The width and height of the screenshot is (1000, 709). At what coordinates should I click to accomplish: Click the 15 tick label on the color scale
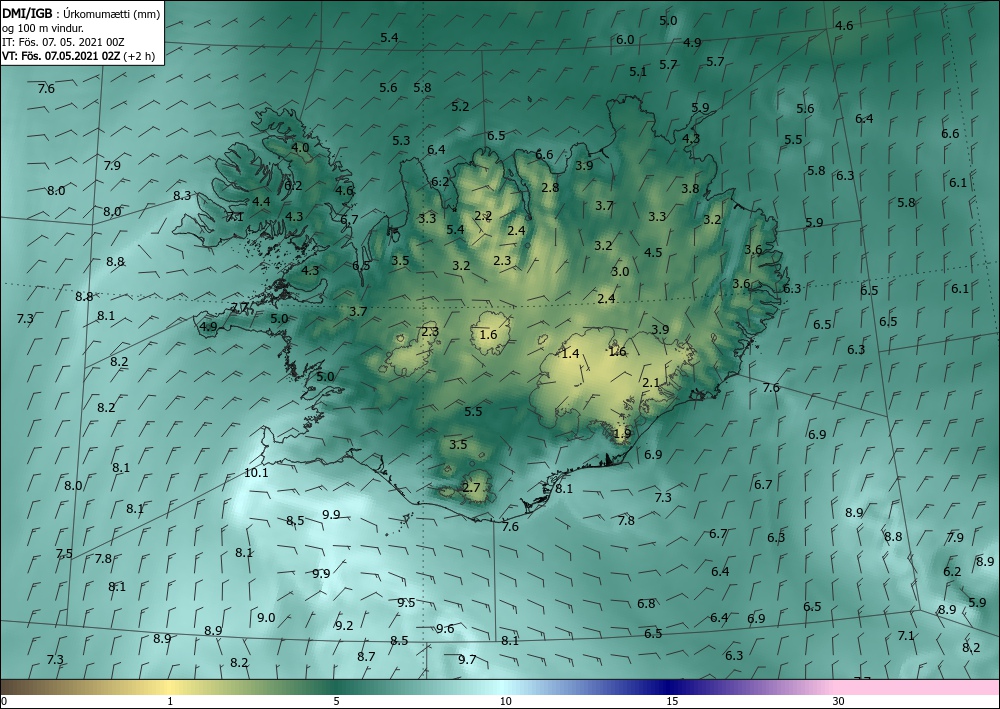(672, 701)
